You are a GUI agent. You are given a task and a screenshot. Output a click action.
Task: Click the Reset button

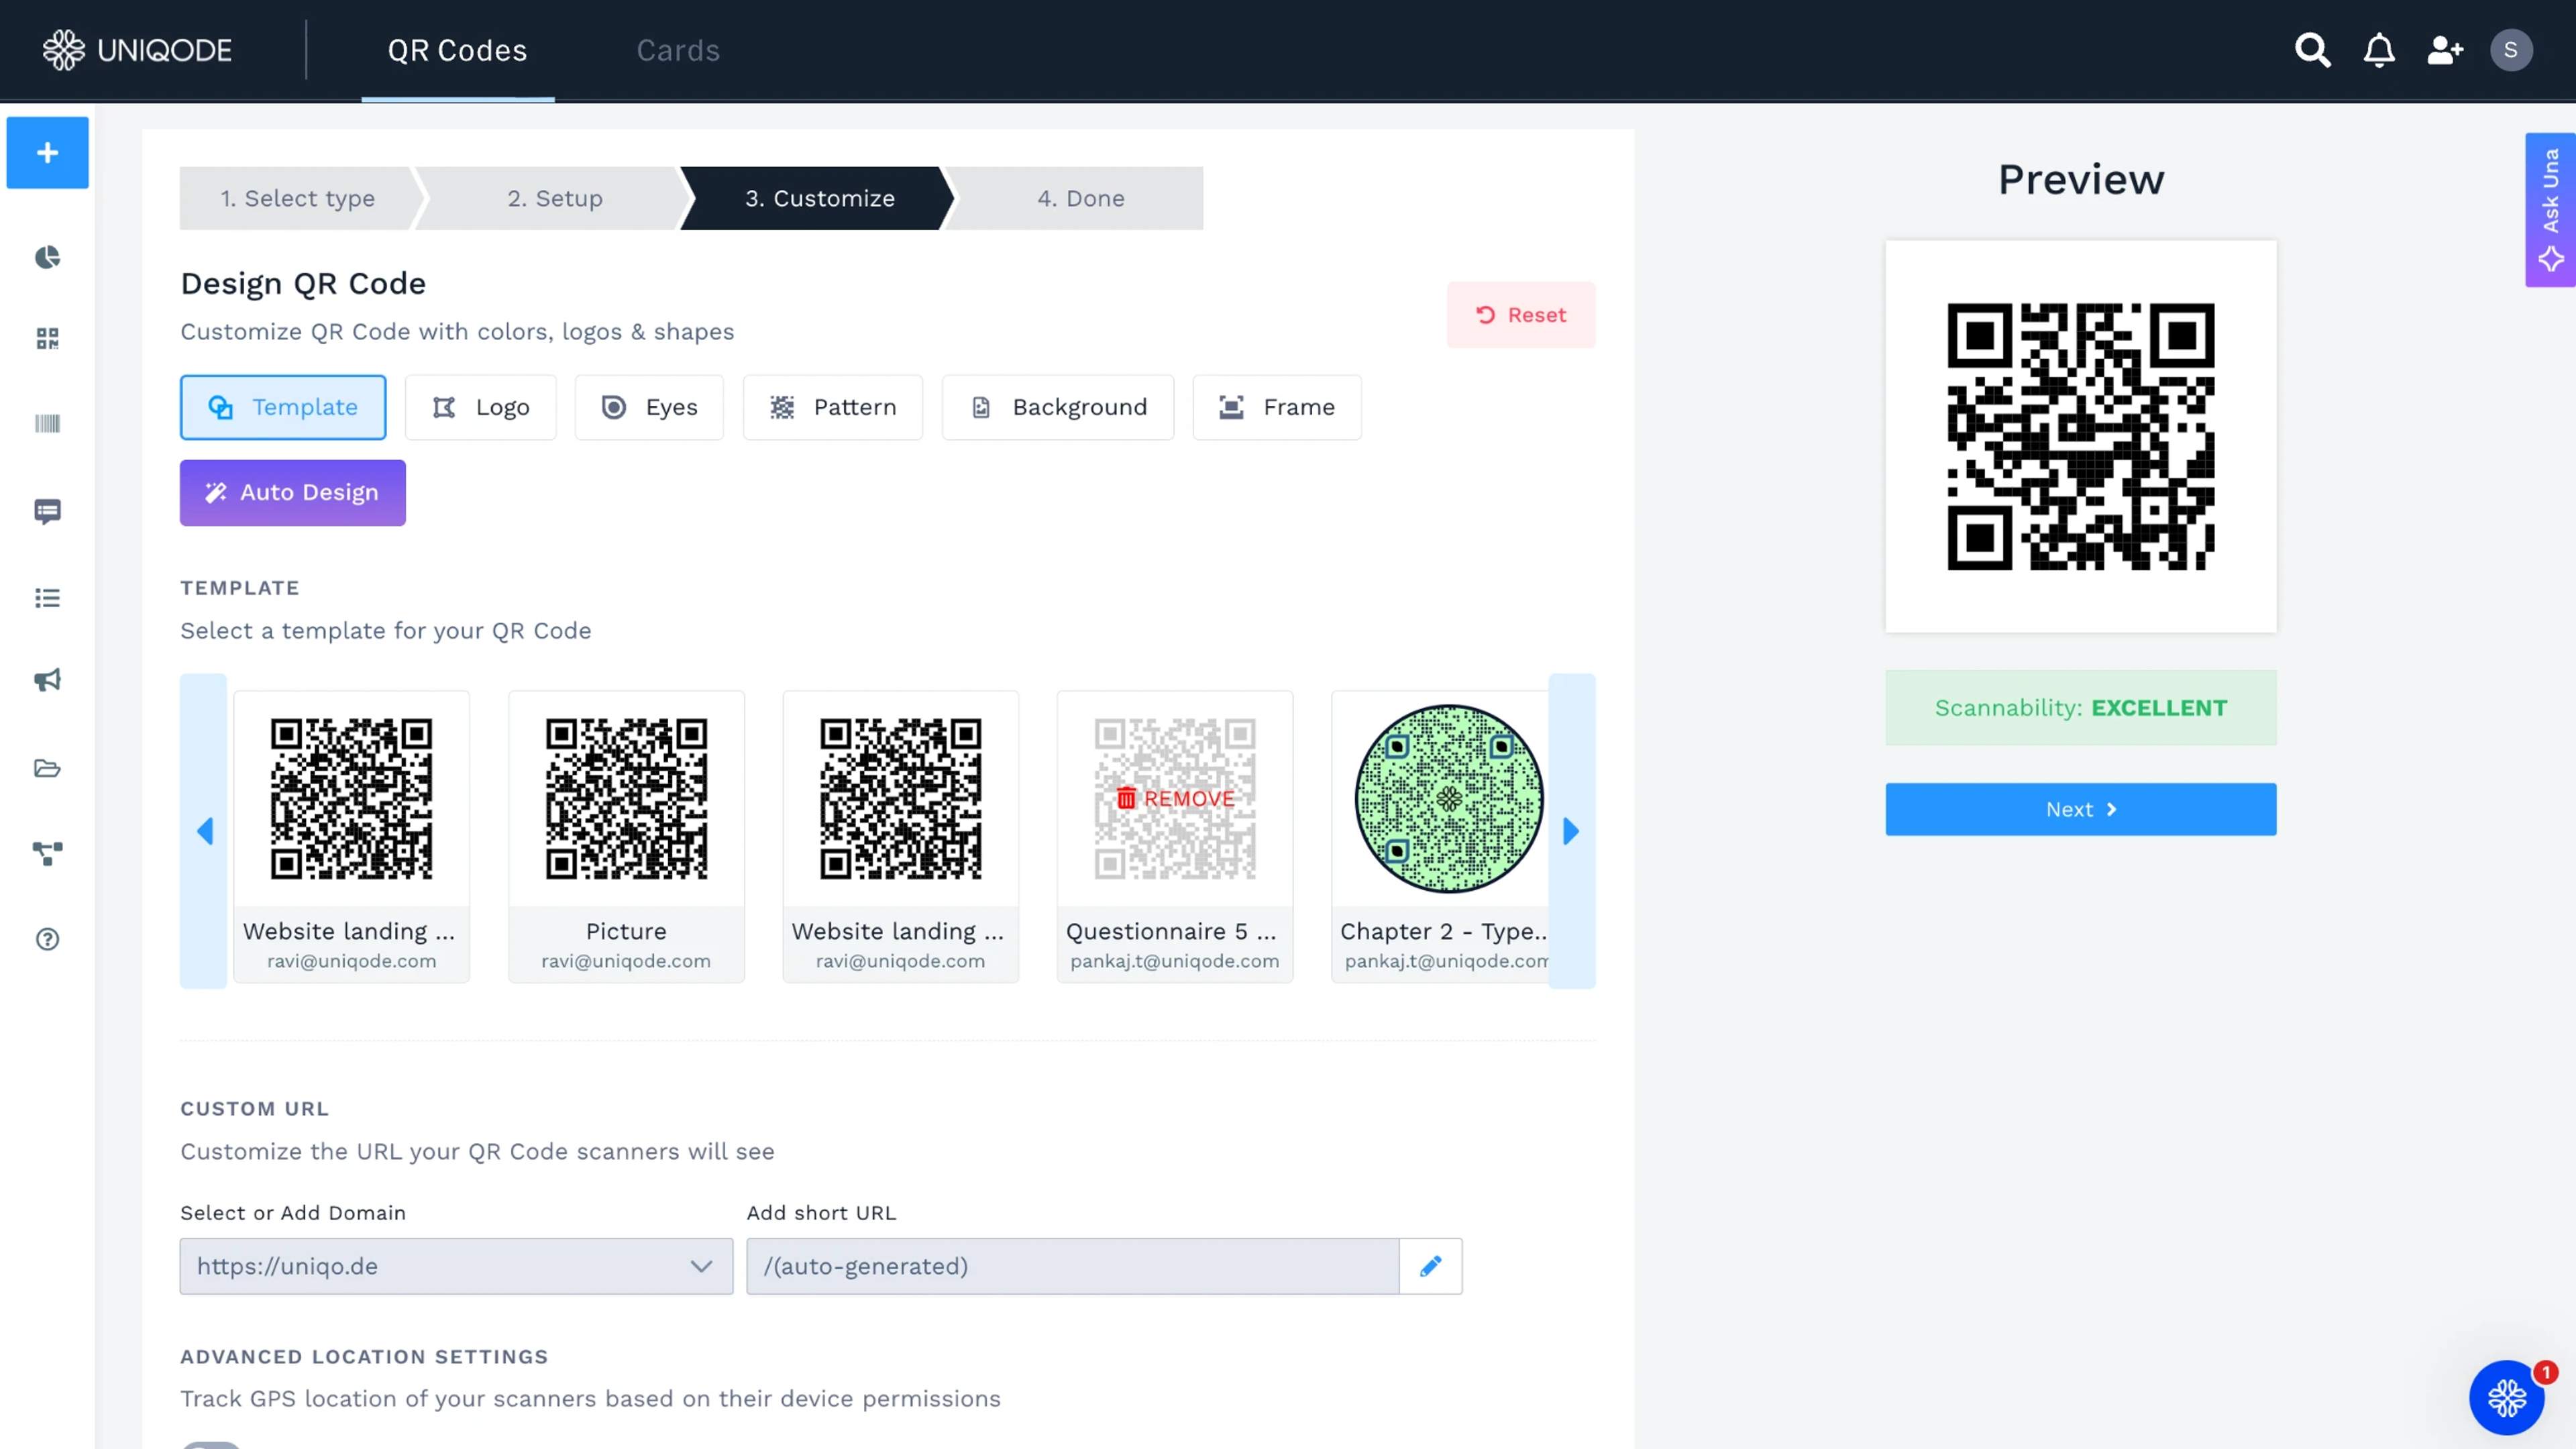(x=1521, y=315)
